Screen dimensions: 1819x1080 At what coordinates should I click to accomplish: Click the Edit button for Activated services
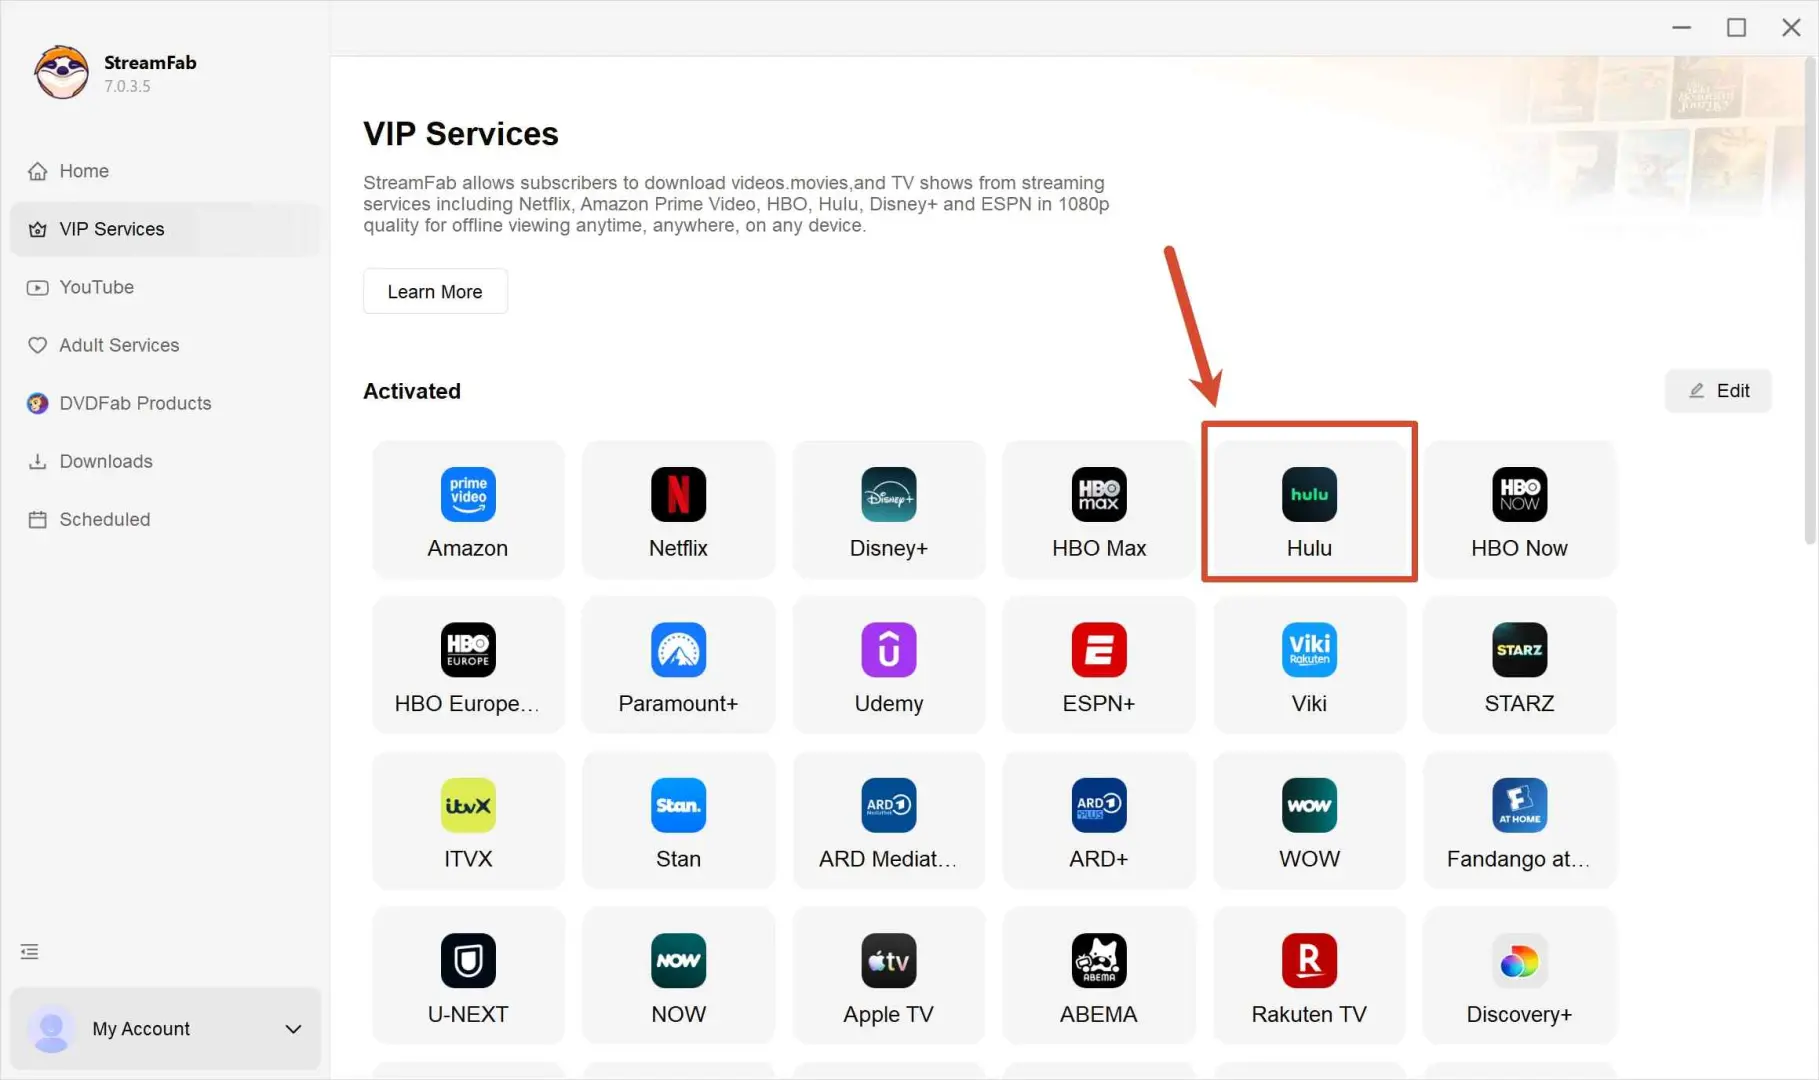click(1718, 391)
